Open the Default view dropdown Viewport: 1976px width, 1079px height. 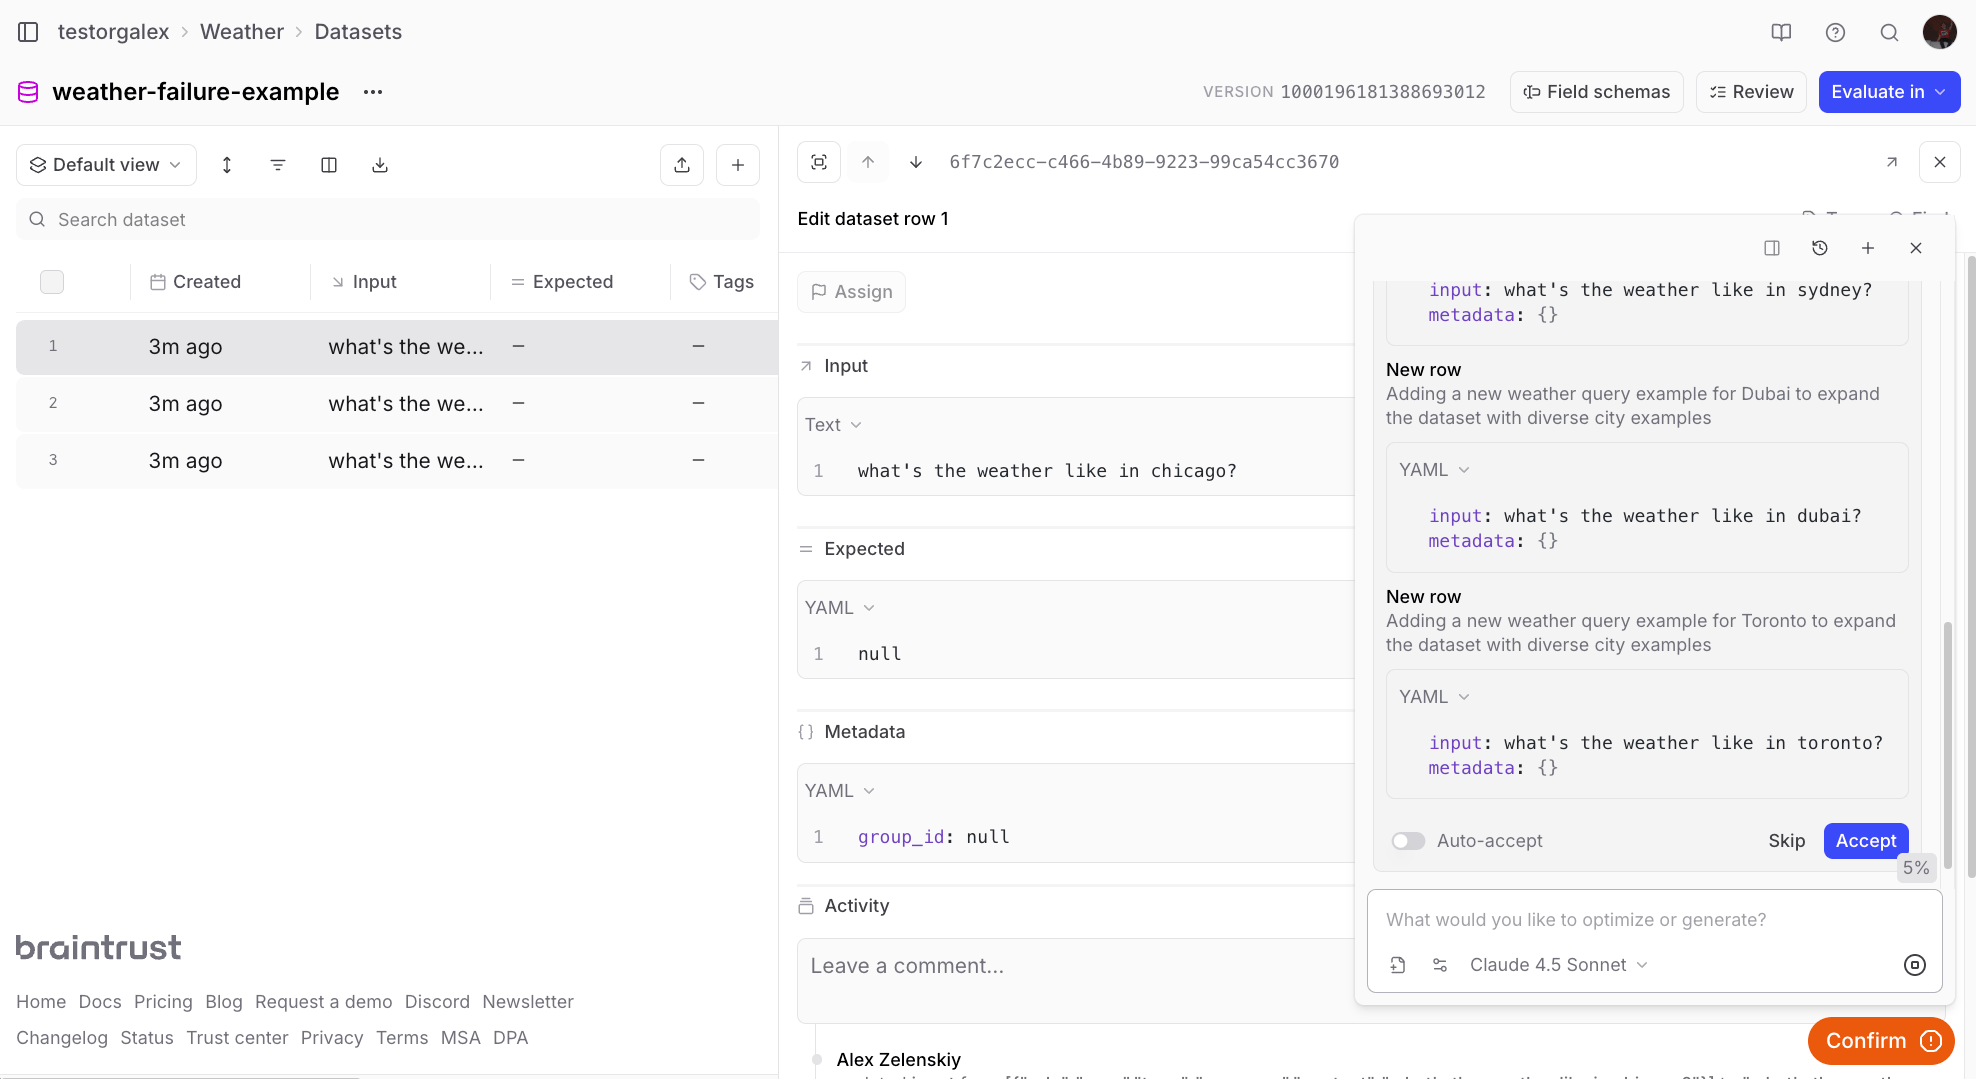[106, 165]
